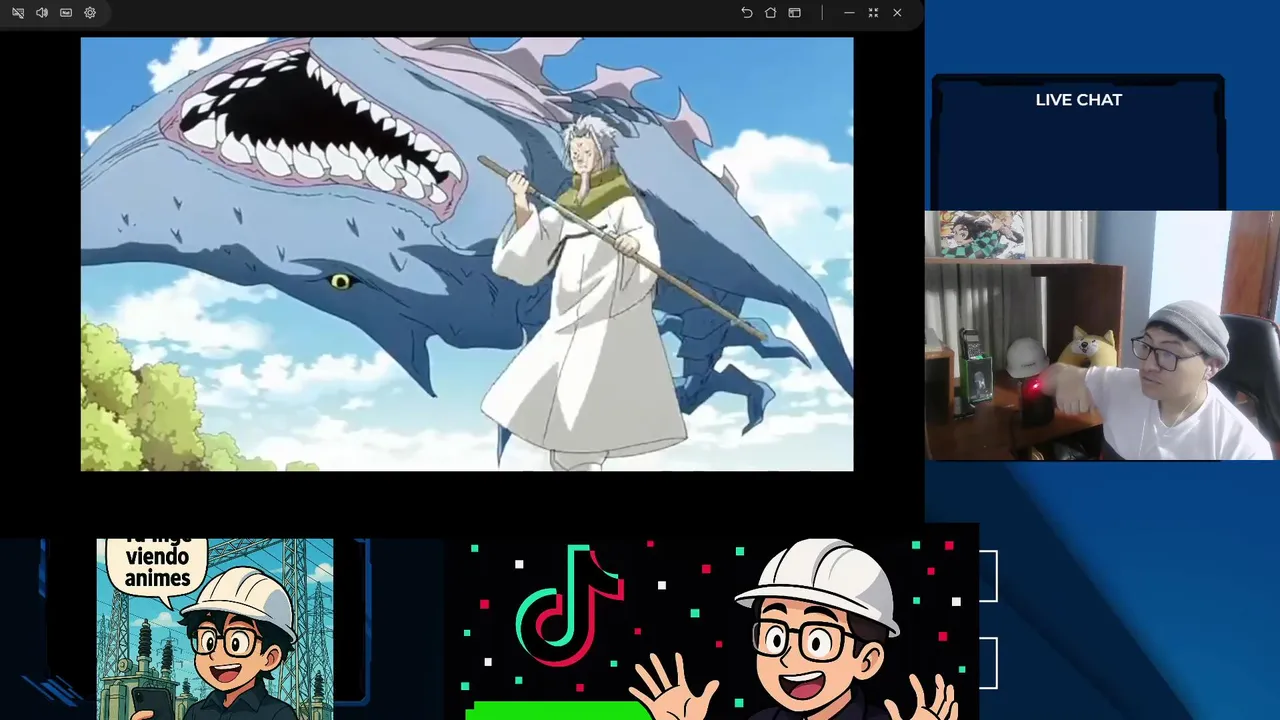Click the crossed-out screen icon in the top bar
The image size is (1280, 720).
coord(18,13)
